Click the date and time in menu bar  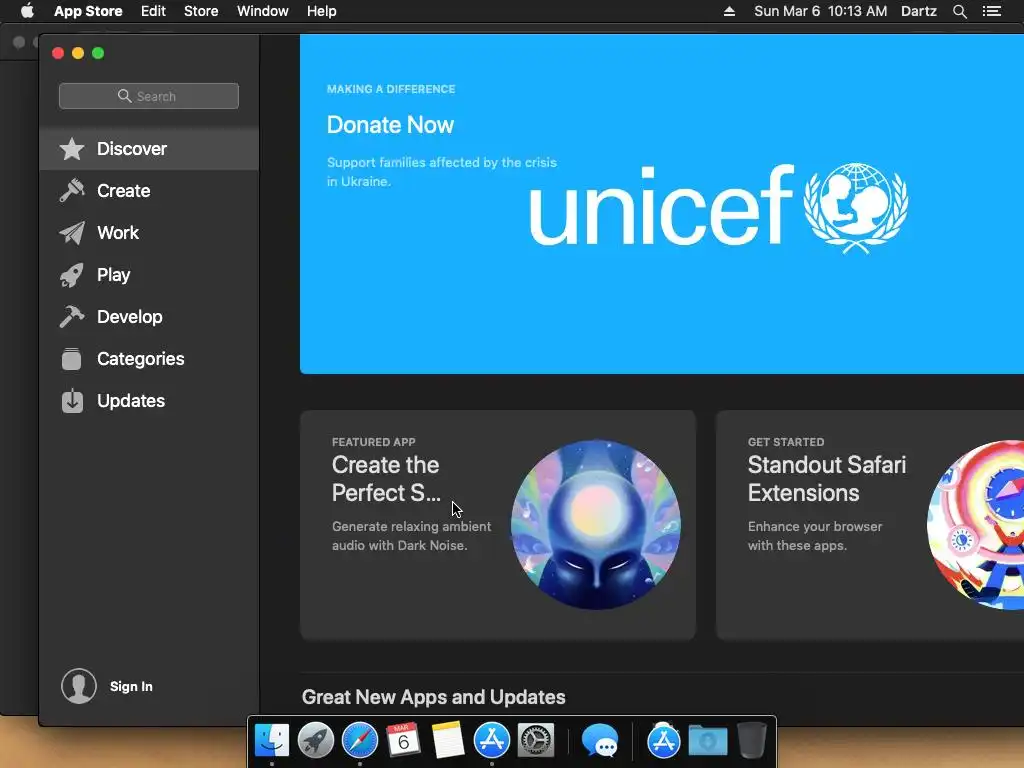[820, 11]
